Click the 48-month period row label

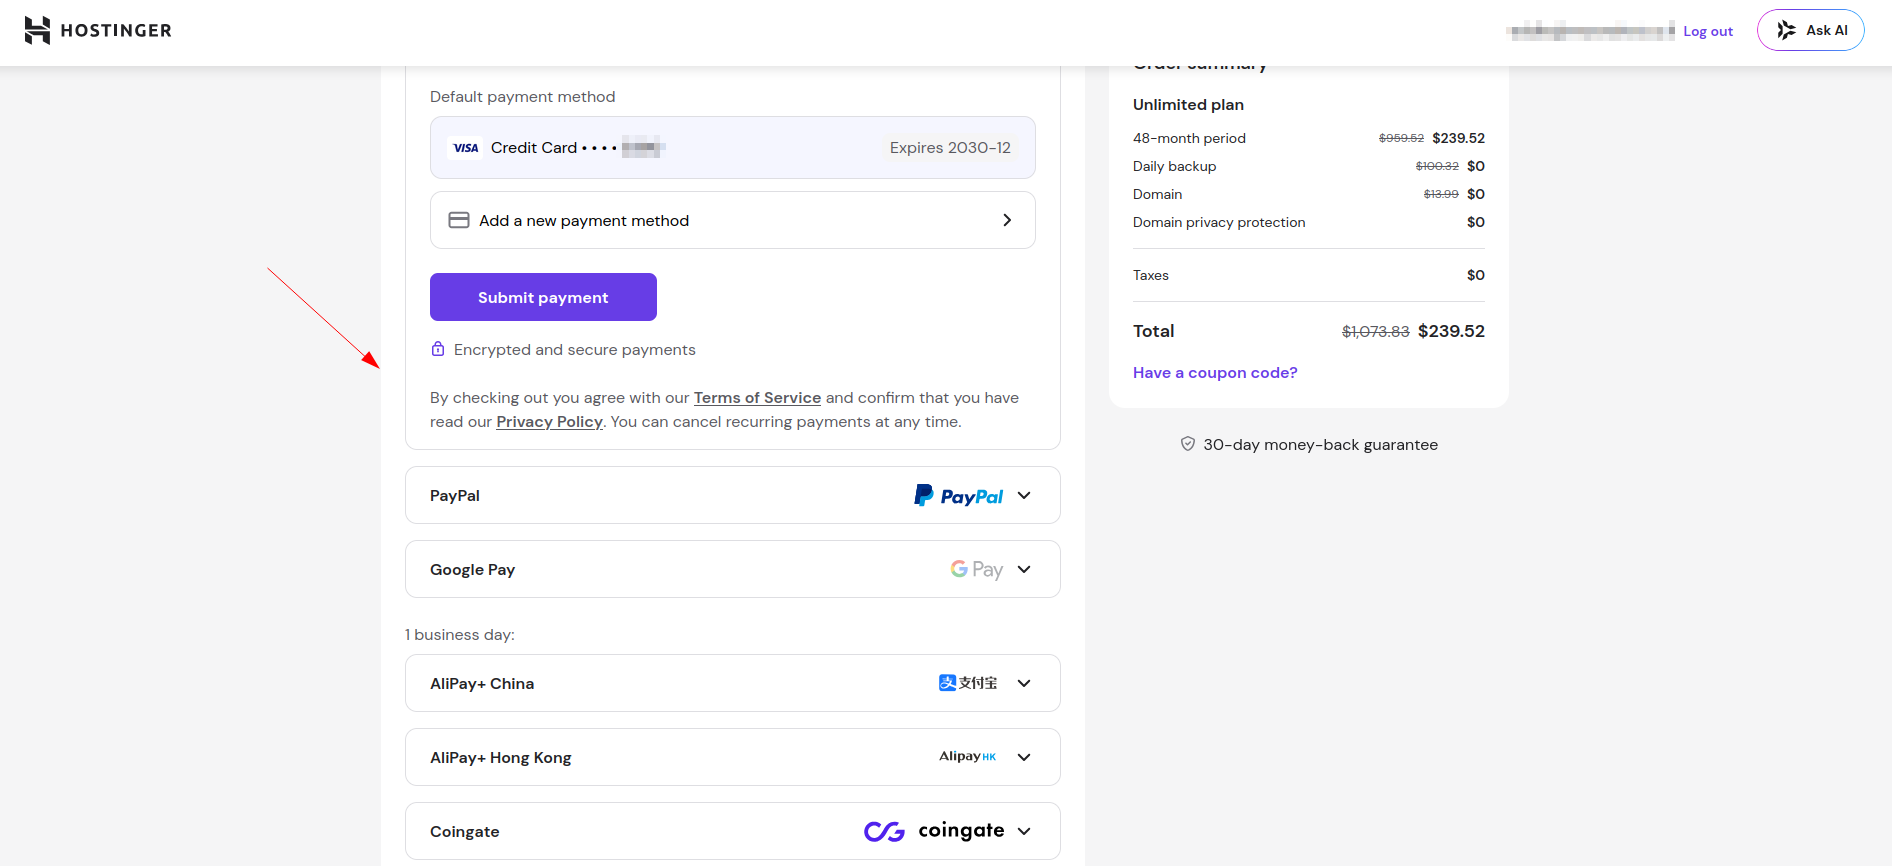click(1189, 138)
